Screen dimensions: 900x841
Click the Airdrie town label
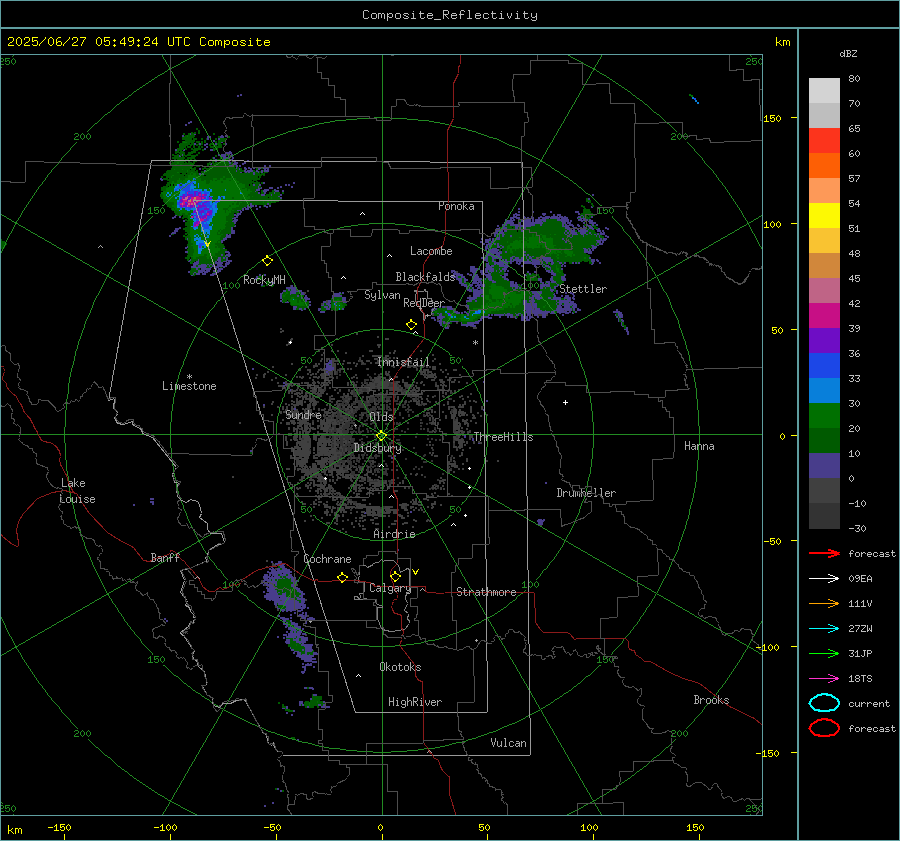[x=394, y=534]
